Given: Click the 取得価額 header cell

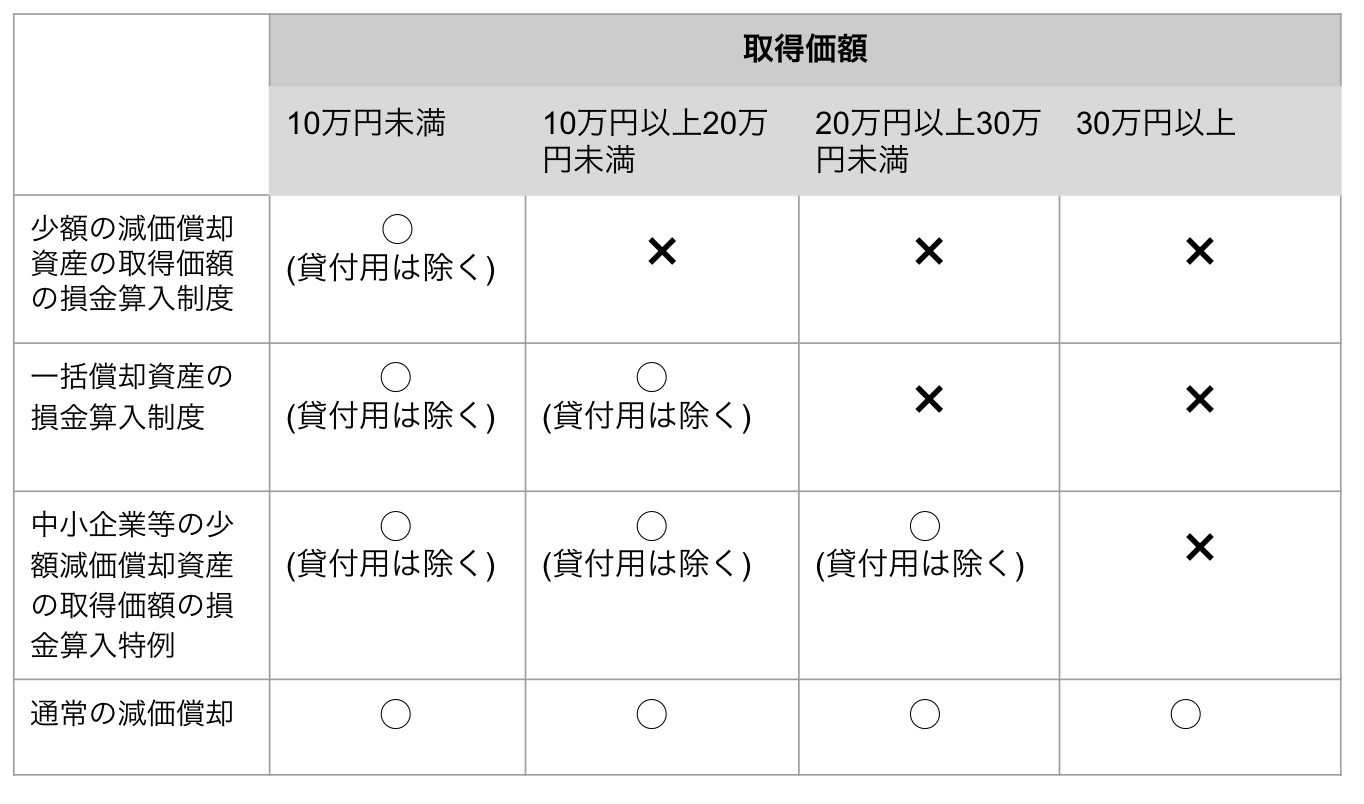Looking at the screenshot, I should (804, 50).
